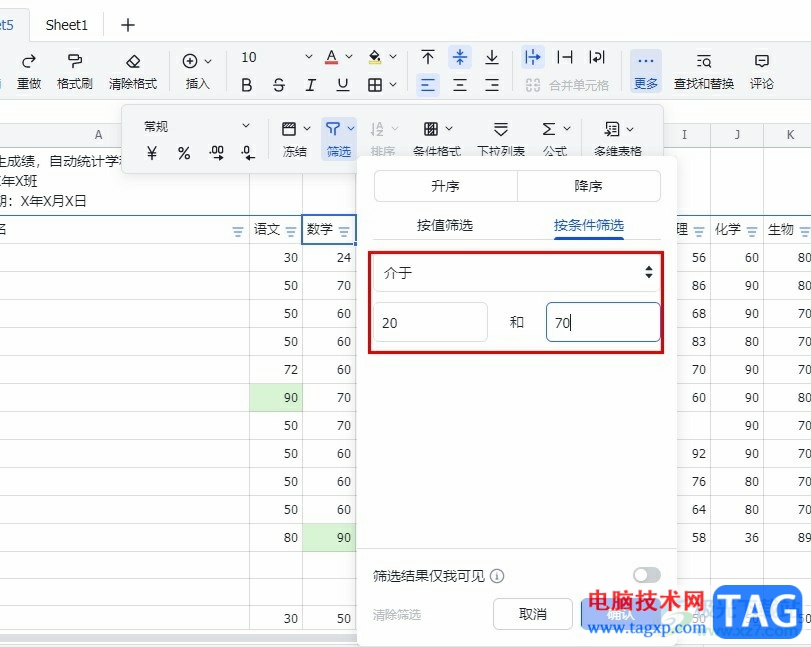The width and height of the screenshot is (811, 647).
Task: Open Sheet1 tab
Action: (67, 25)
